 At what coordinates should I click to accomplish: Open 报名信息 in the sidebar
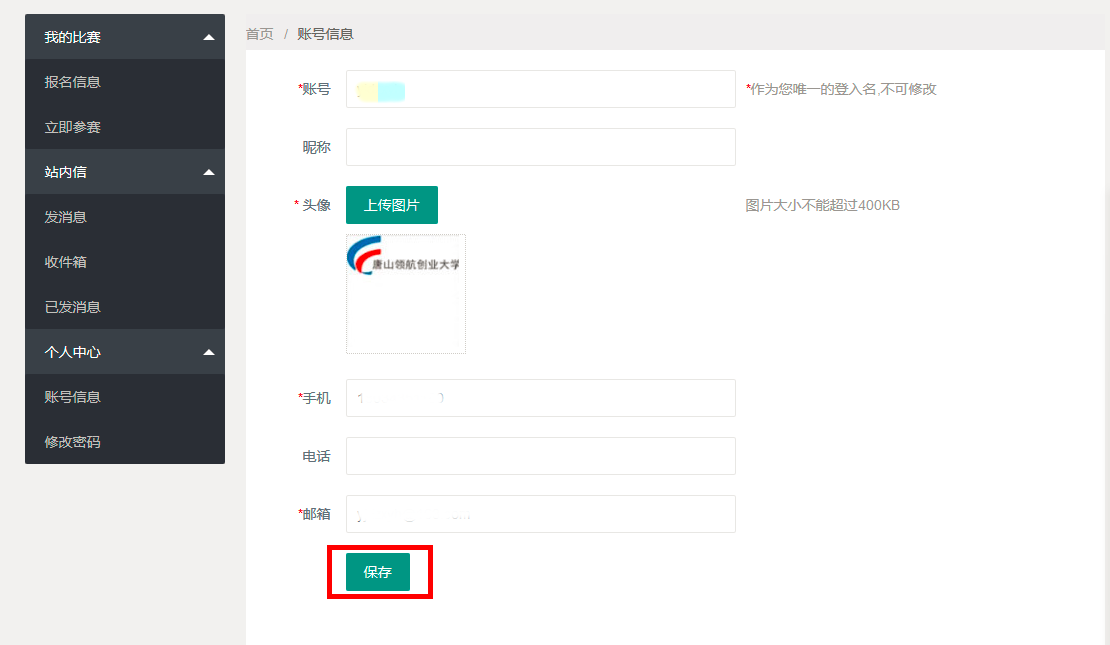tap(73, 82)
